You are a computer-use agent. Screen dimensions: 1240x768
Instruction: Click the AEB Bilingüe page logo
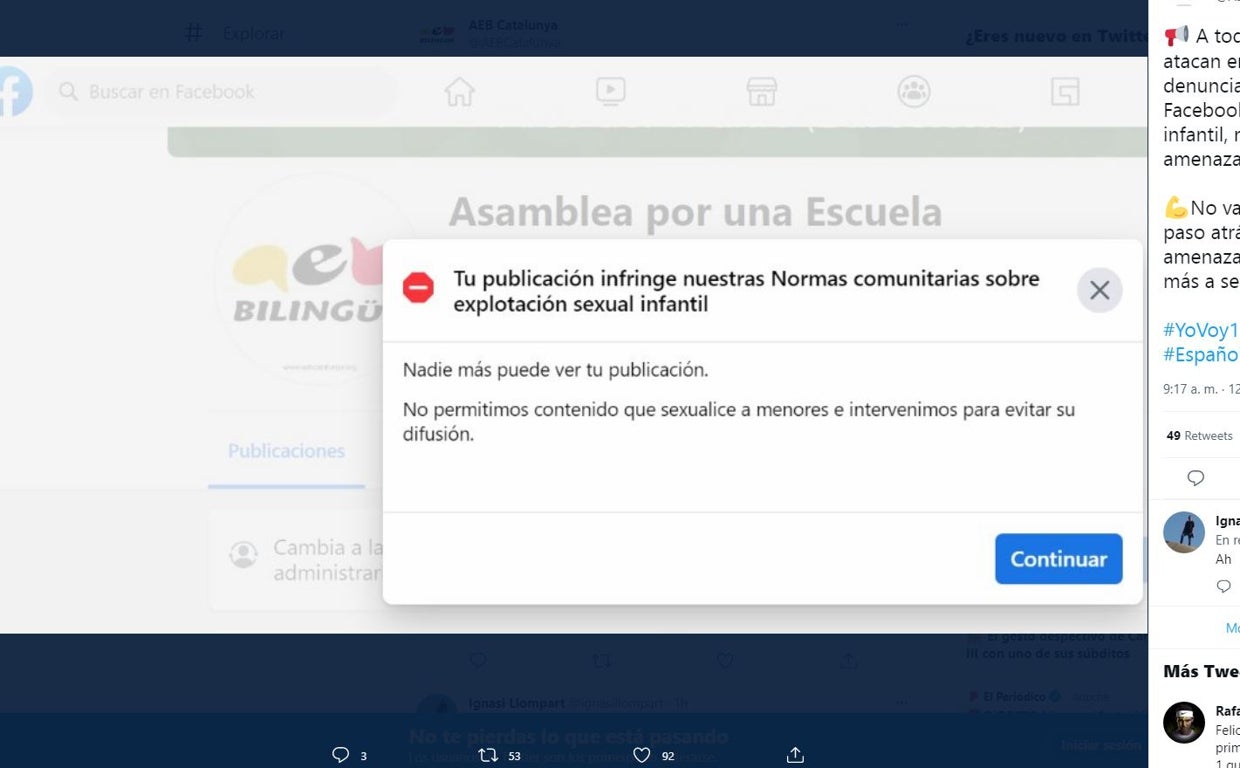[310, 280]
